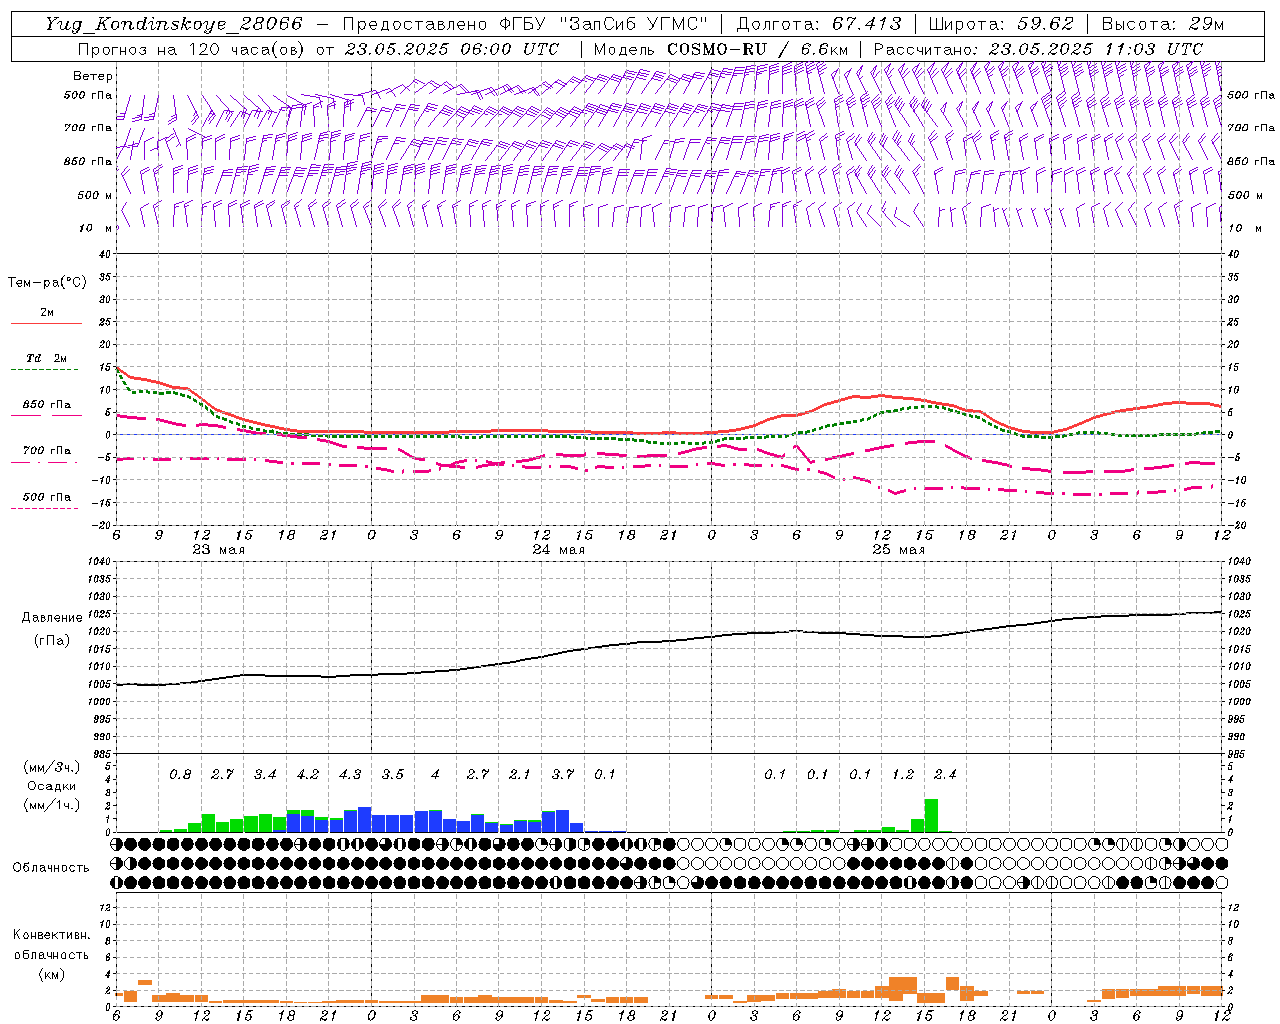Click the 4.3 precipitation total value

pos(350,774)
